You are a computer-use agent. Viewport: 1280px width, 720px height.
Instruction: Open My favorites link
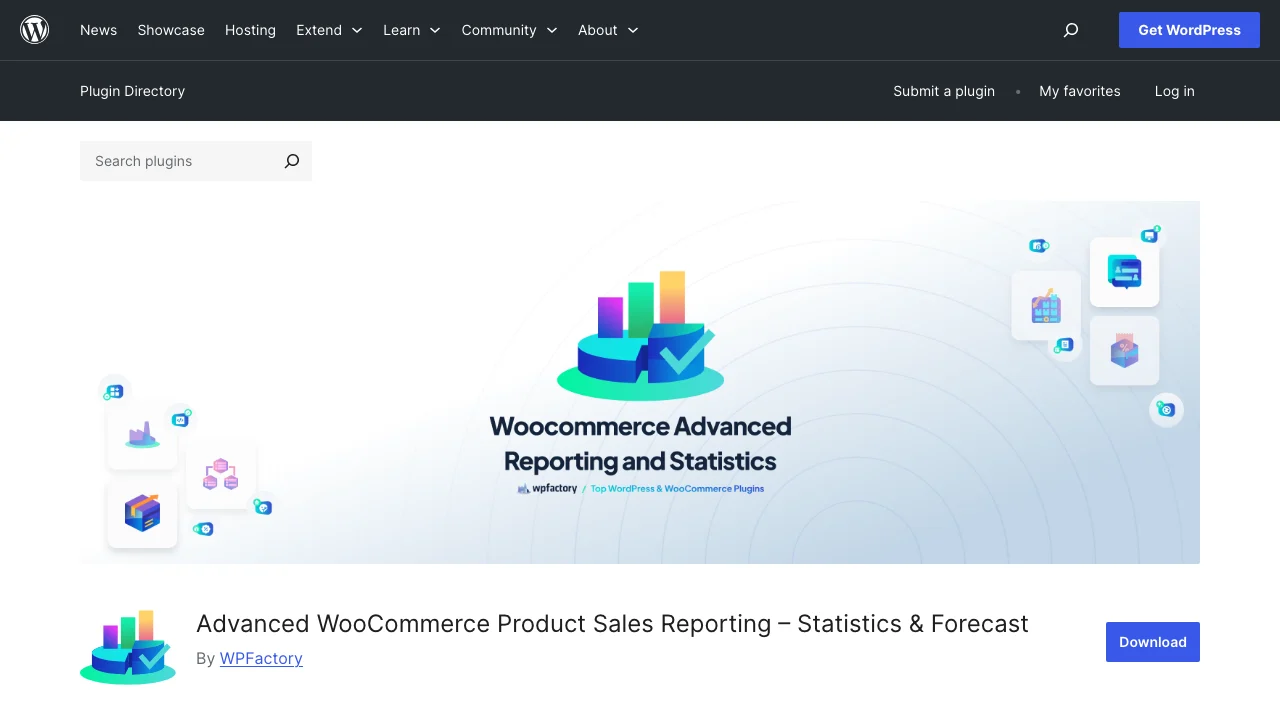click(x=1080, y=91)
